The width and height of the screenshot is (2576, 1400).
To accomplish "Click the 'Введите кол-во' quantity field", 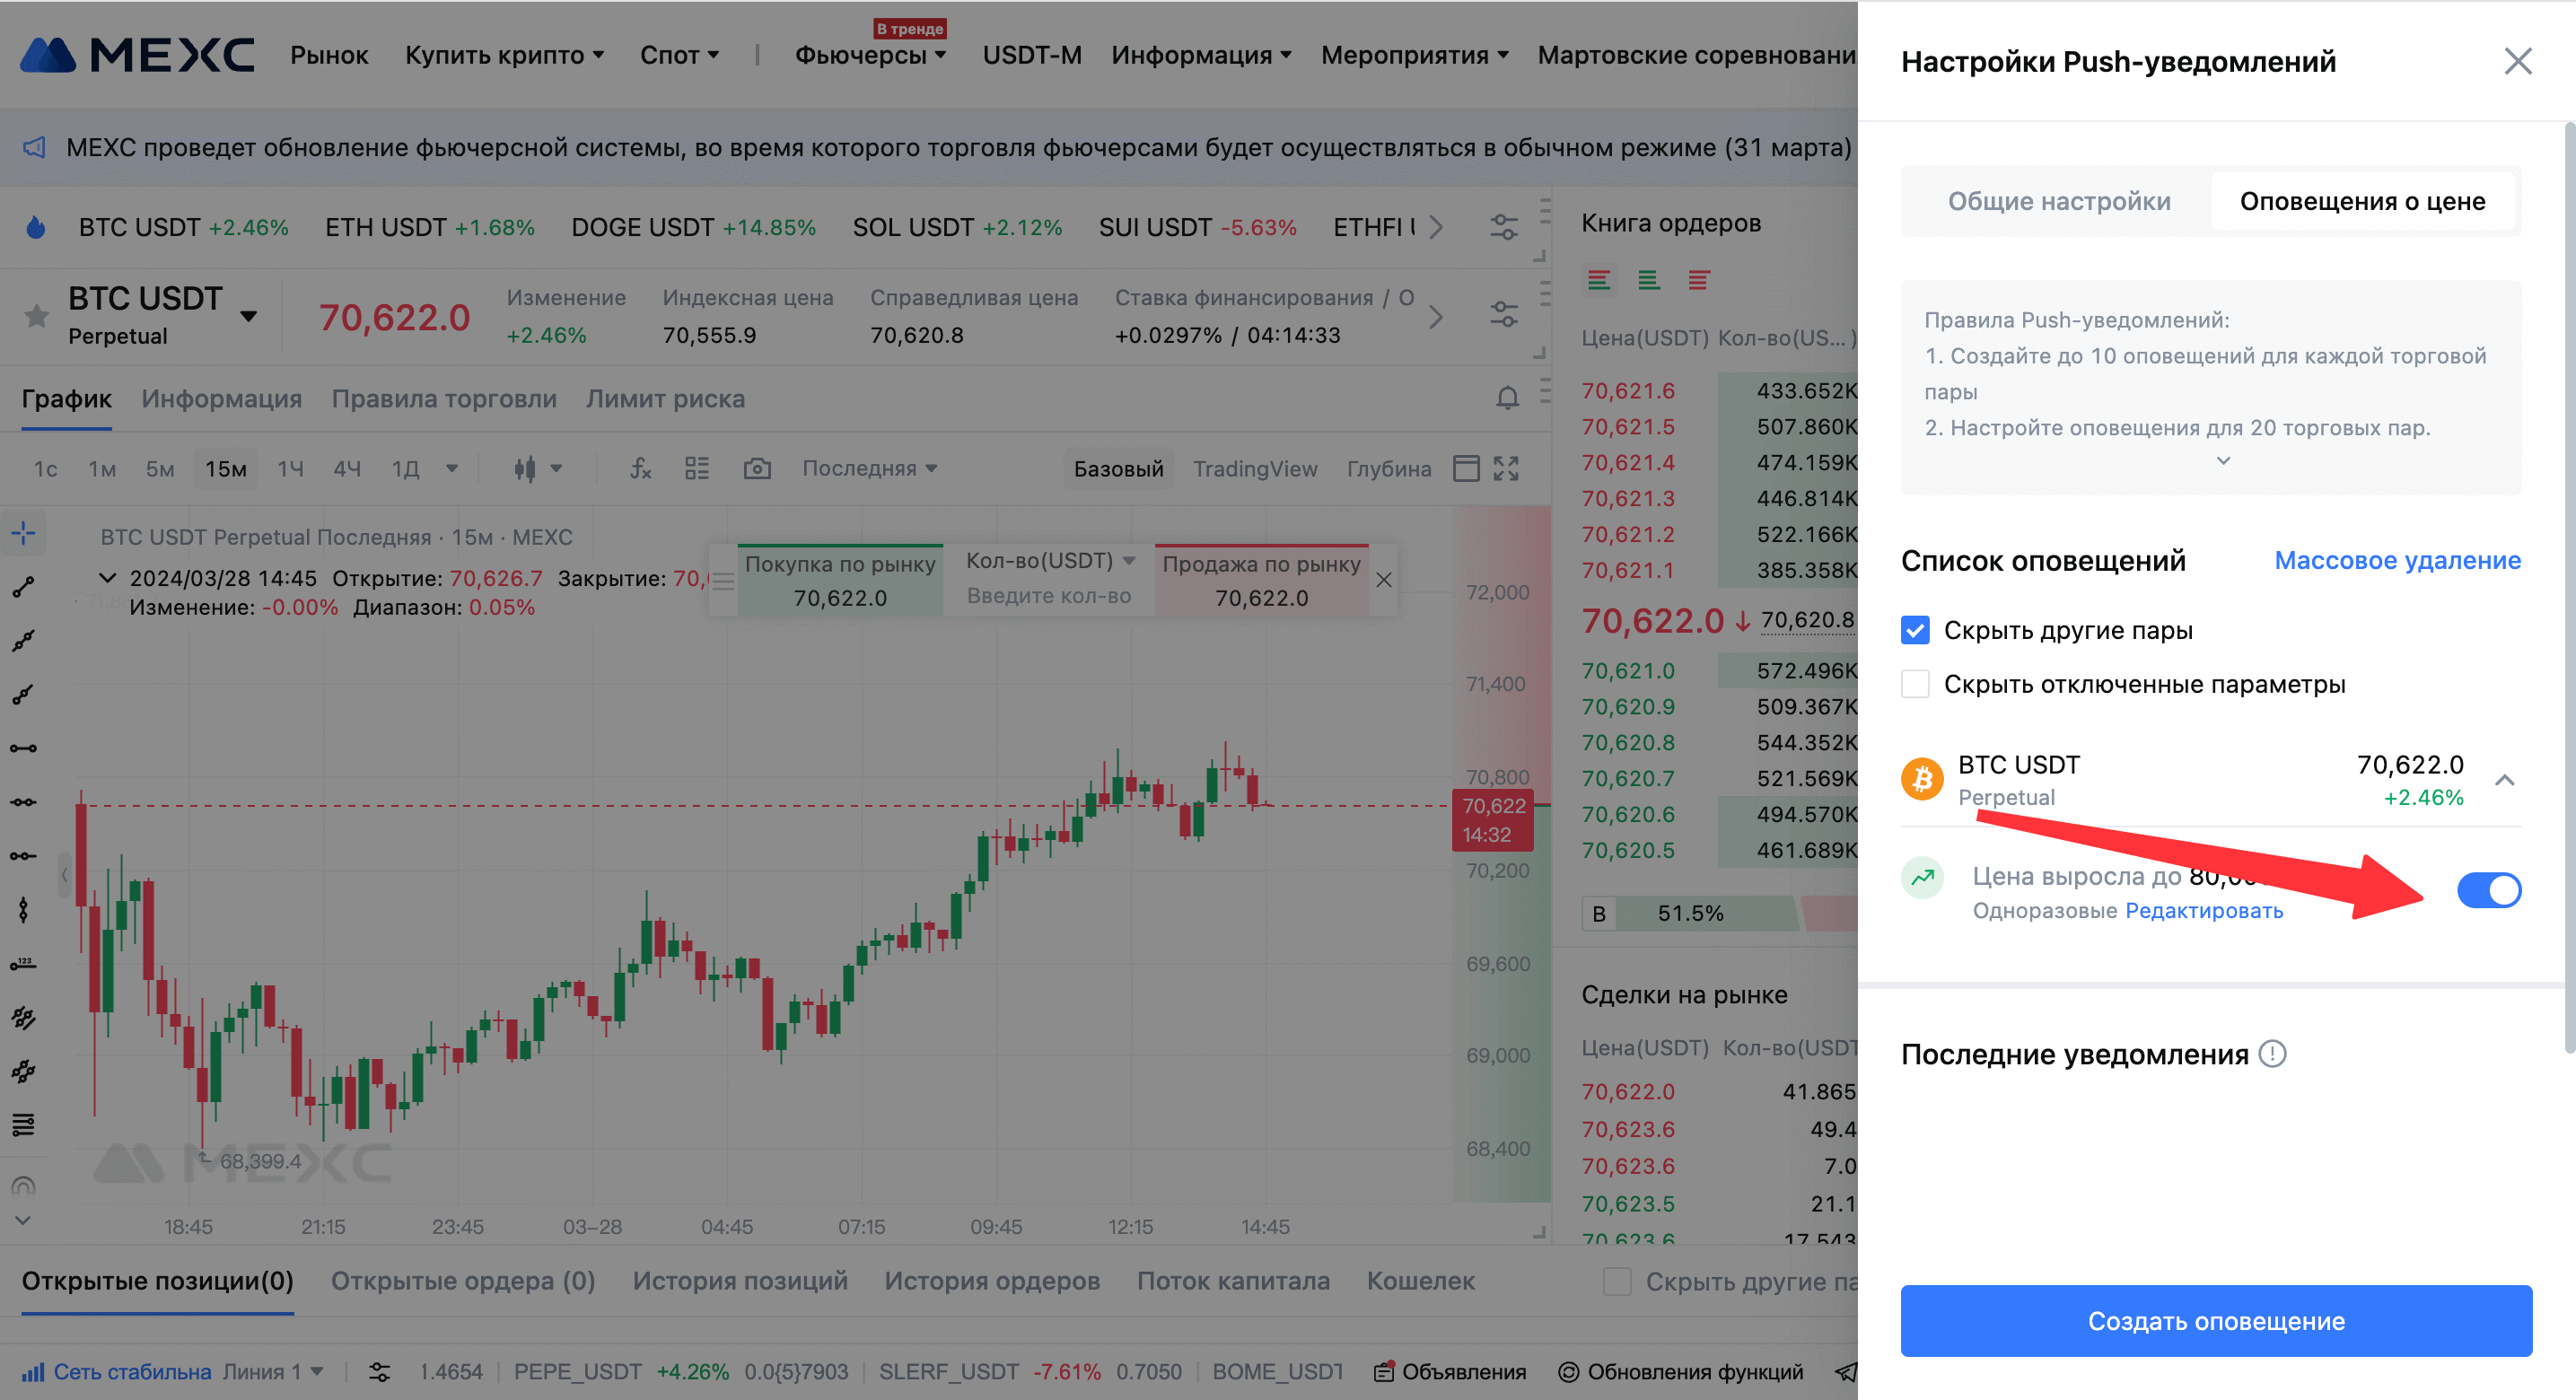I will click(1048, 596).
